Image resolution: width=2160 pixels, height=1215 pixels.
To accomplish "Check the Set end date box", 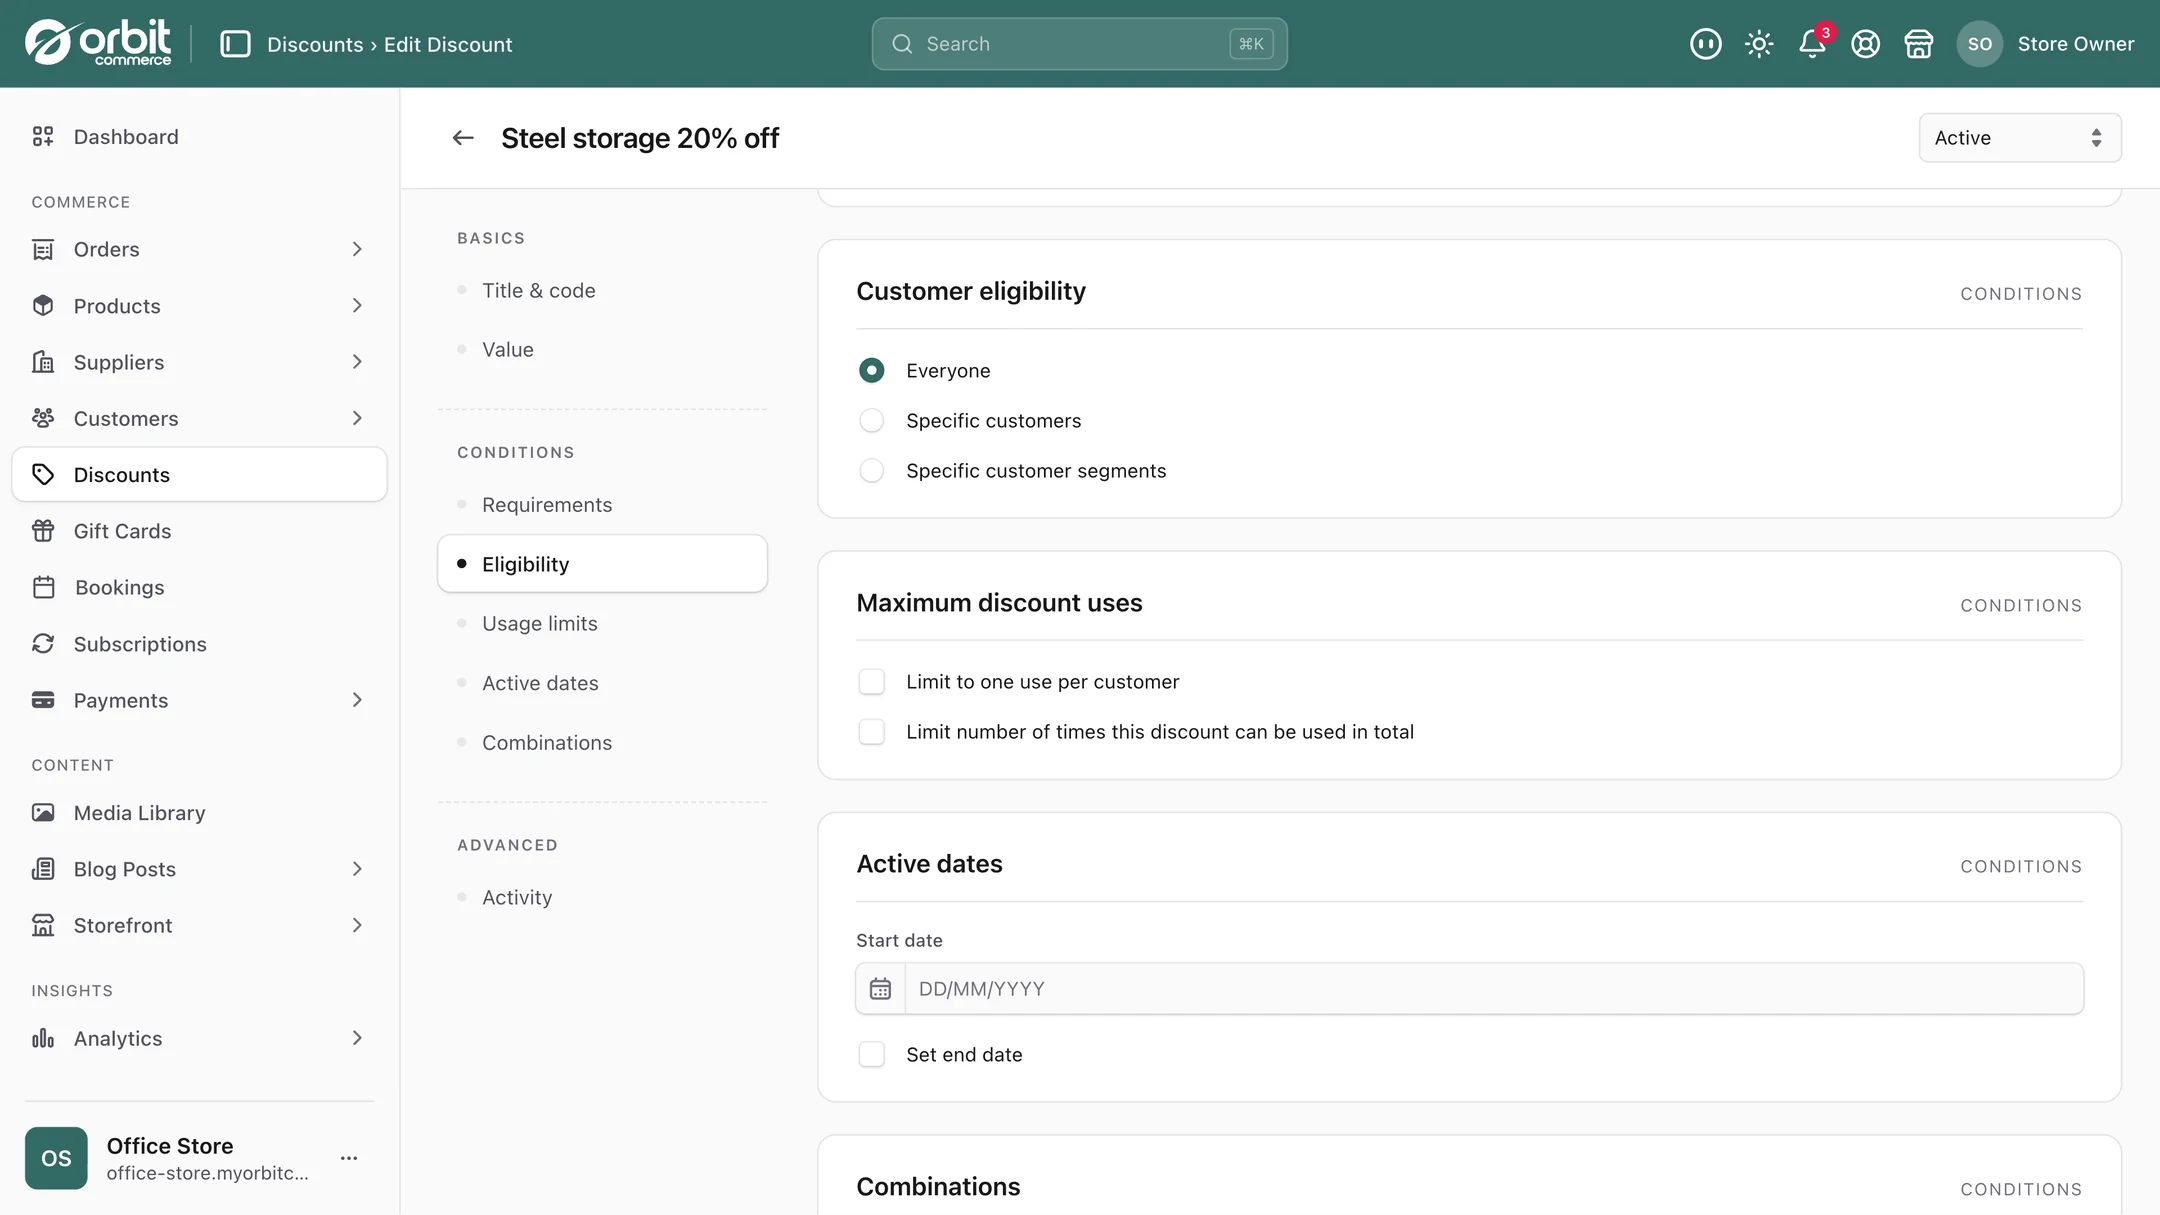I will click(872, 1054).
